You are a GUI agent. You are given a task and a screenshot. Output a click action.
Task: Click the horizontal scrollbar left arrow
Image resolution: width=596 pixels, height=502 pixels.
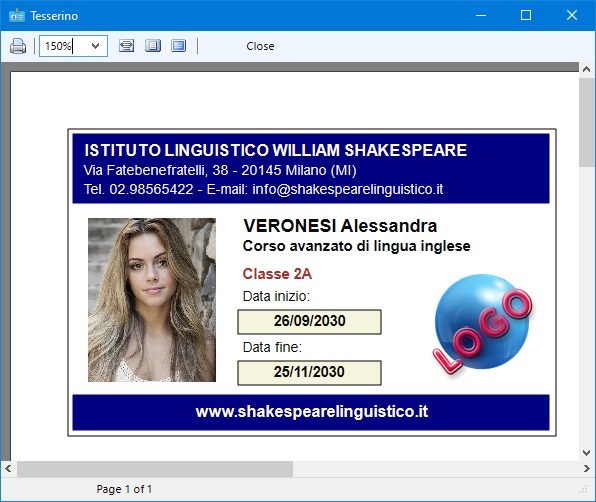pos(8,469)
